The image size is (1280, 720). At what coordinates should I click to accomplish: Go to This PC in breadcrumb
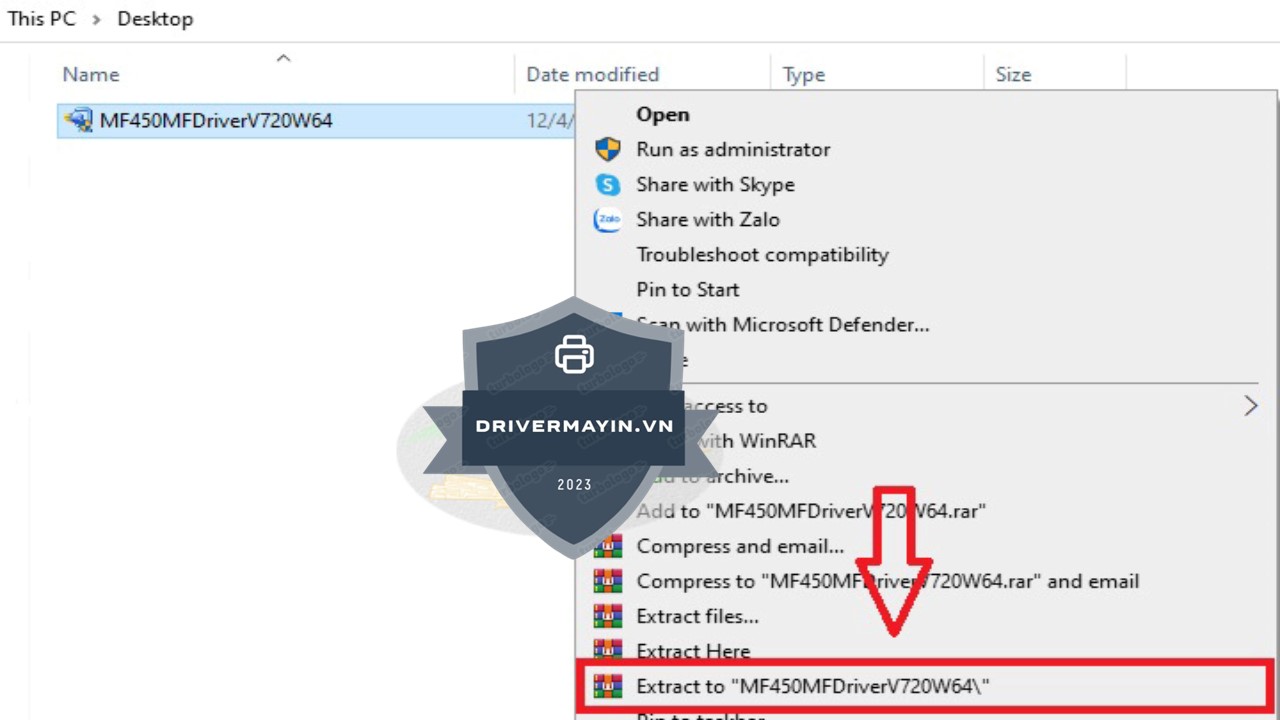(x=41, y=19)
